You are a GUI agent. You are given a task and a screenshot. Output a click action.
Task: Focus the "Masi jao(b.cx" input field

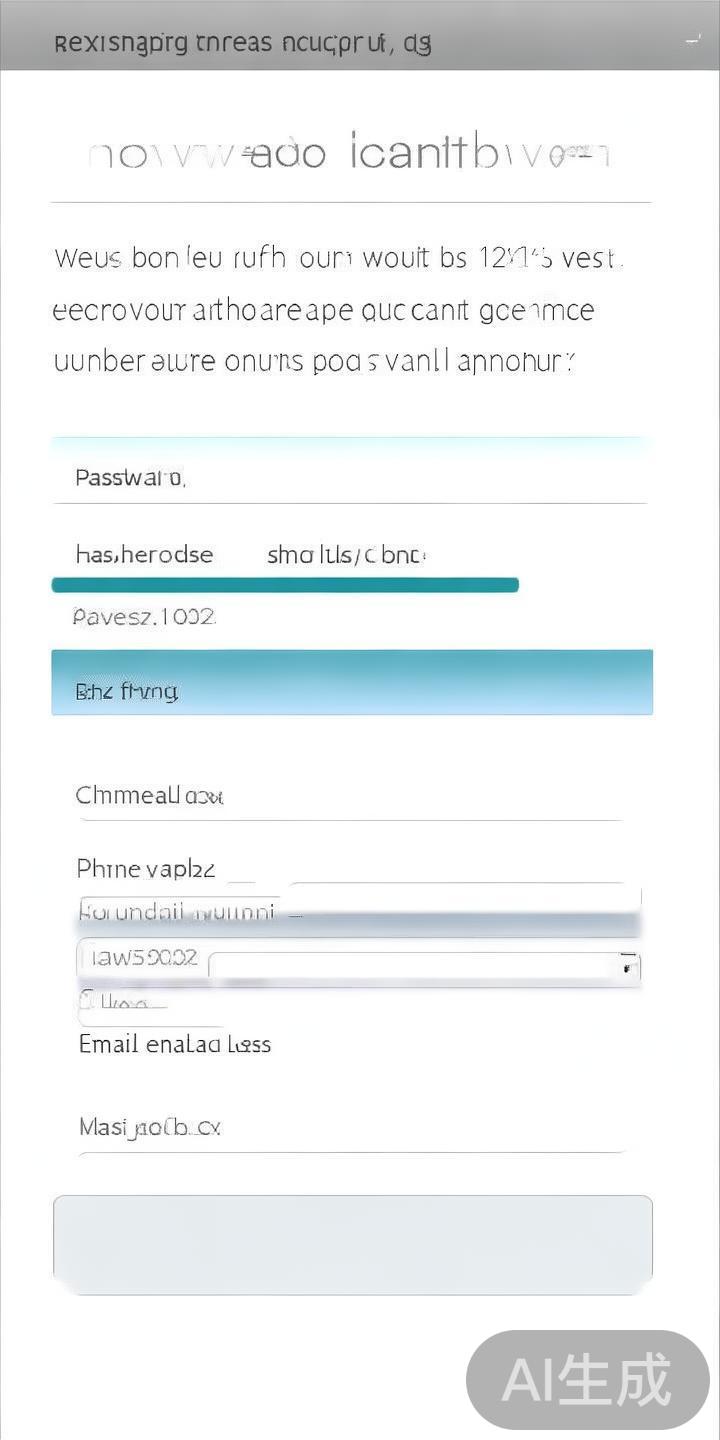(x=350, y=1128)
